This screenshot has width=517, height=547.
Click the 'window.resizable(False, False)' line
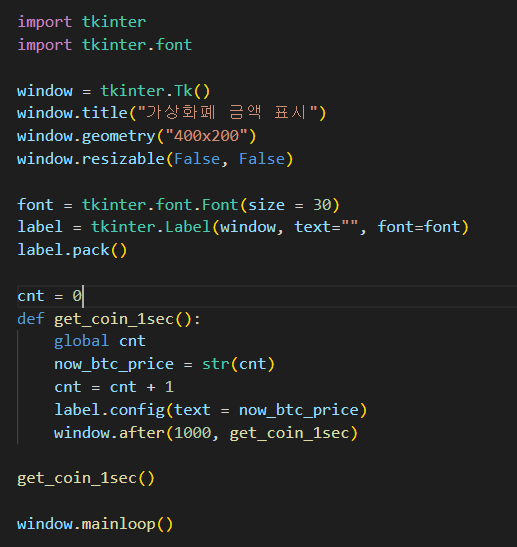pyautogui.click(x=155, y=159)
